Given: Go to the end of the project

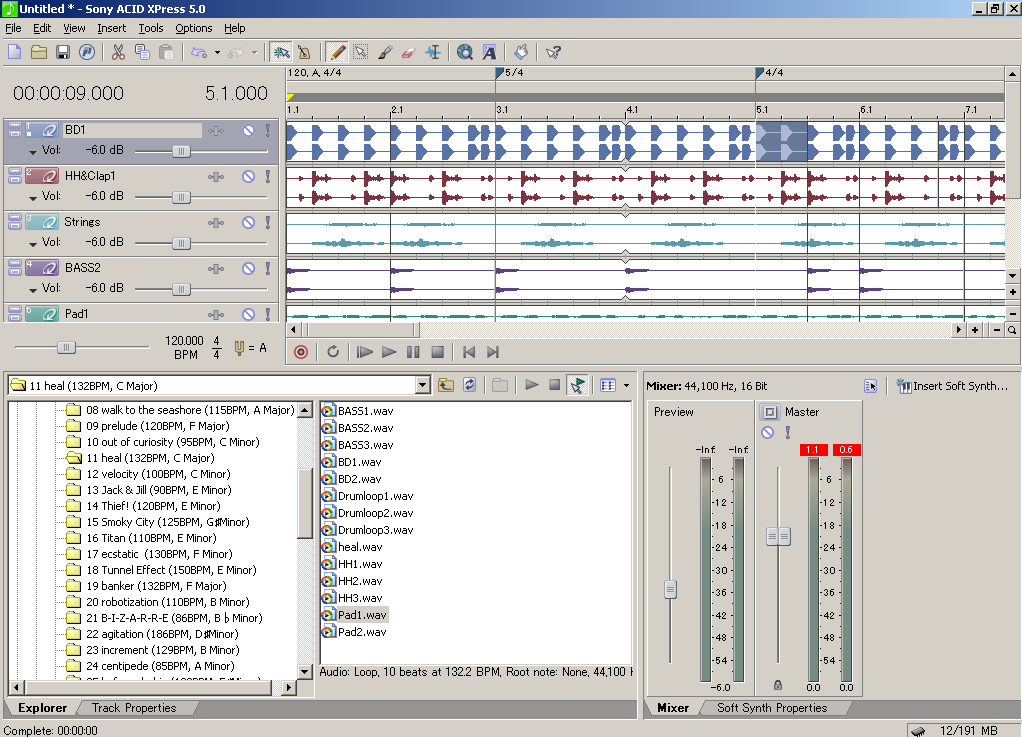Looking at the screenshot, I should [493, 352].
